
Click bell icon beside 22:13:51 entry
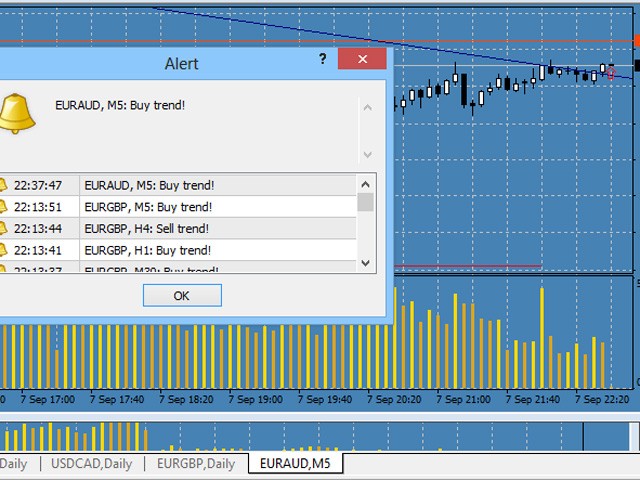[x=3, y=207]
